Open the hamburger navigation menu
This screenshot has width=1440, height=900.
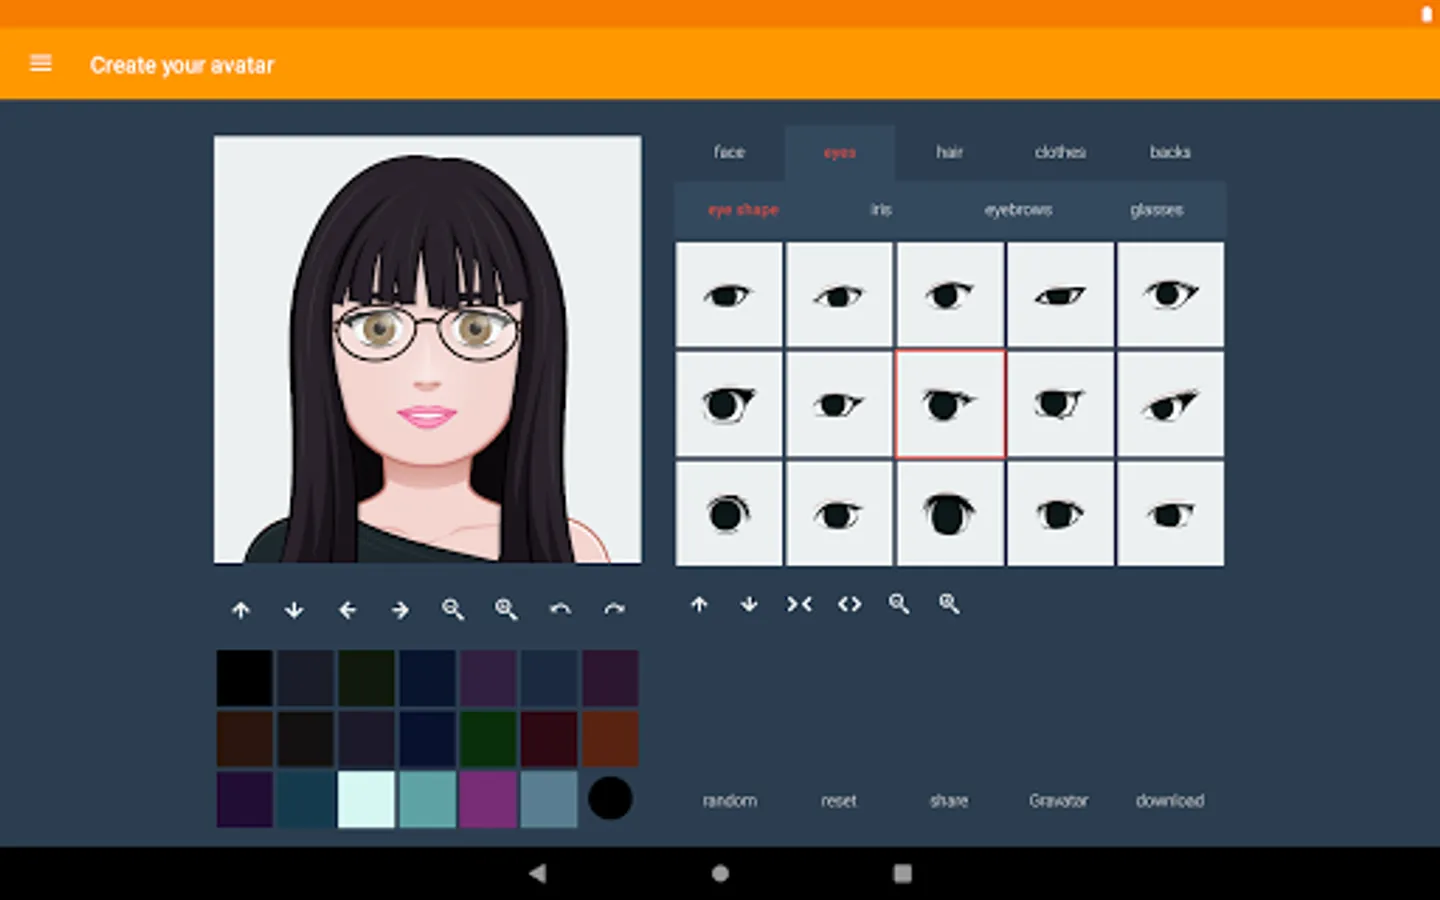click(x=41, y=64)
